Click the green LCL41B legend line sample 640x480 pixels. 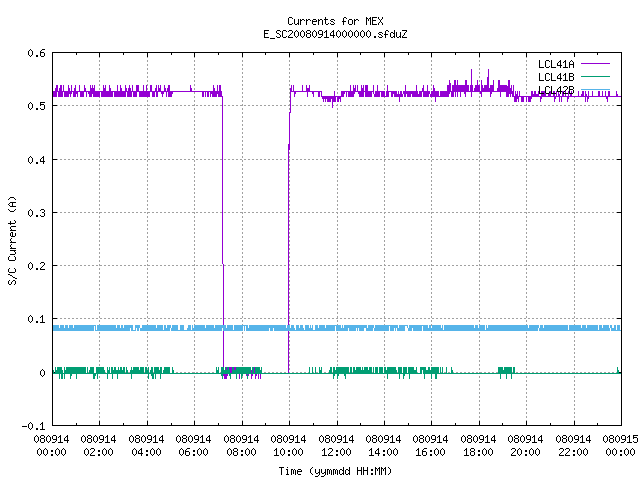point(595,76)
